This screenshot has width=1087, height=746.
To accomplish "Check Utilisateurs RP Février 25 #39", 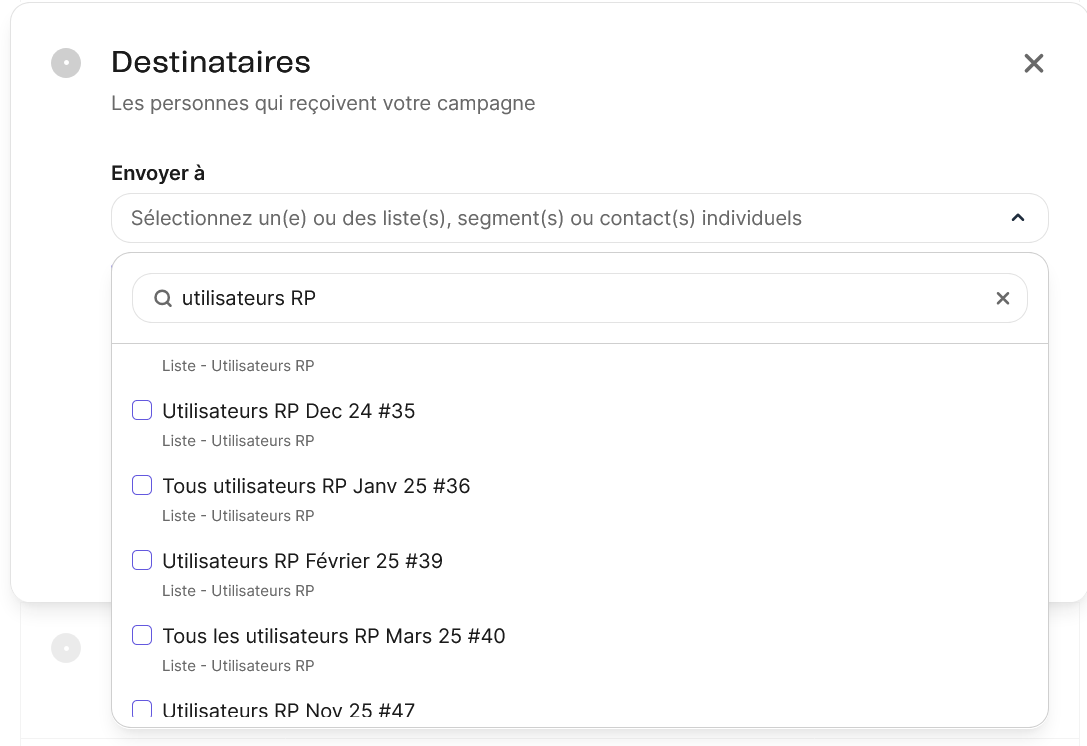I will 142,560.
